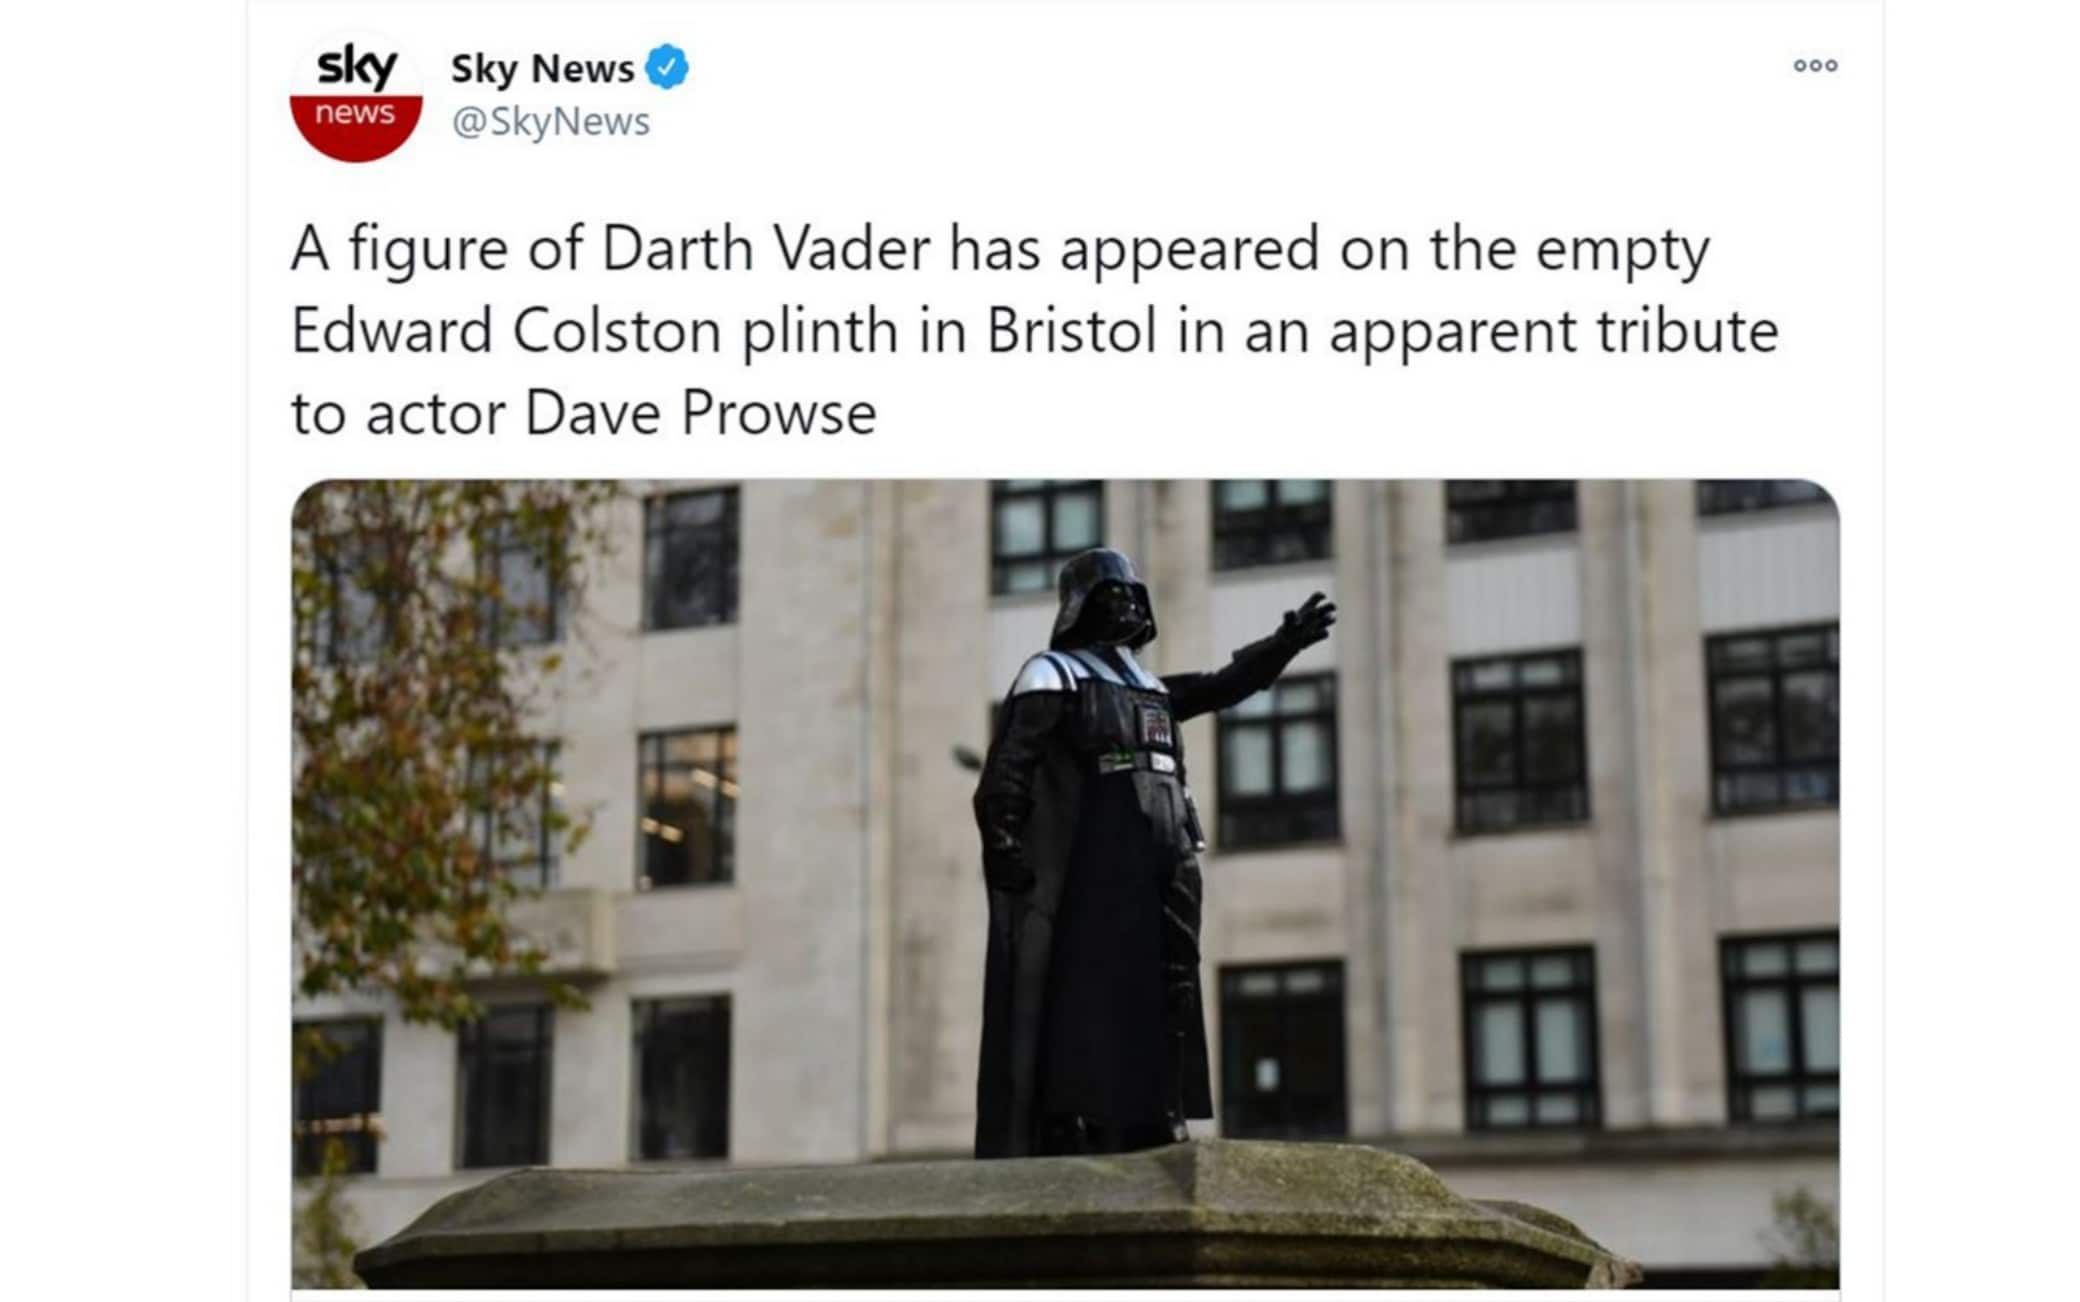Image resolution: width=2080 pixels, height=1302 pixels.
Task: Visit the @SkyNews handle link
Action: pos(551,121)
